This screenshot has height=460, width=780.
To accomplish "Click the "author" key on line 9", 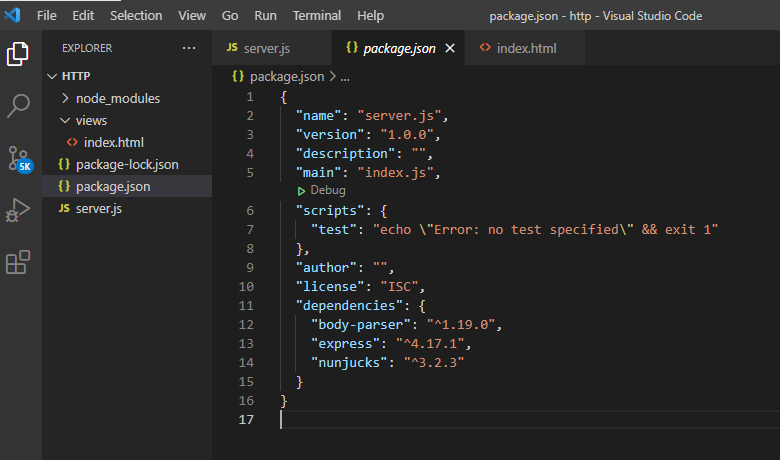I will (x=326, y=268).
